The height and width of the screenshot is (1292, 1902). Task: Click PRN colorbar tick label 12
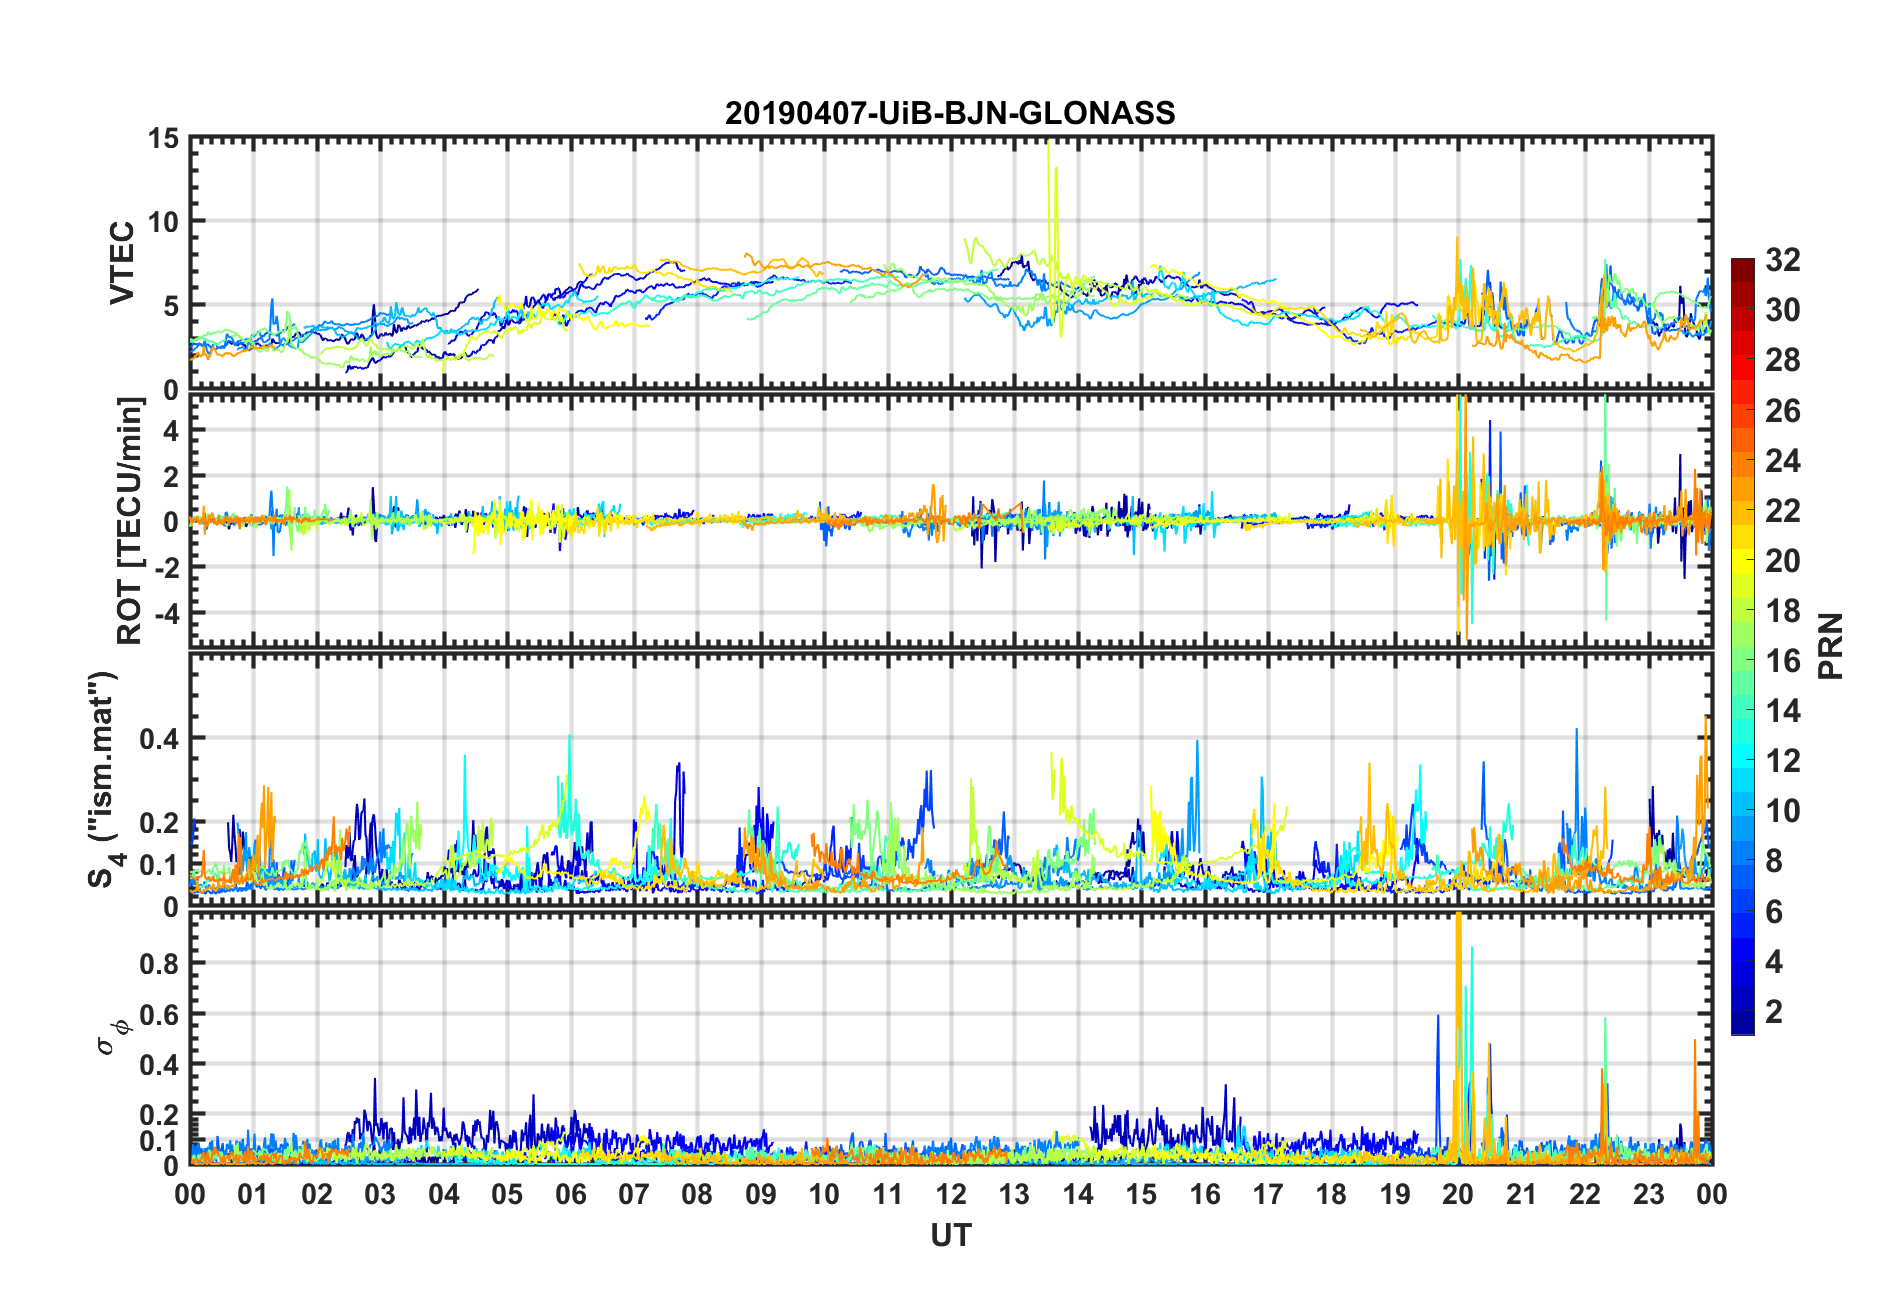click(x=1783, y=761)
